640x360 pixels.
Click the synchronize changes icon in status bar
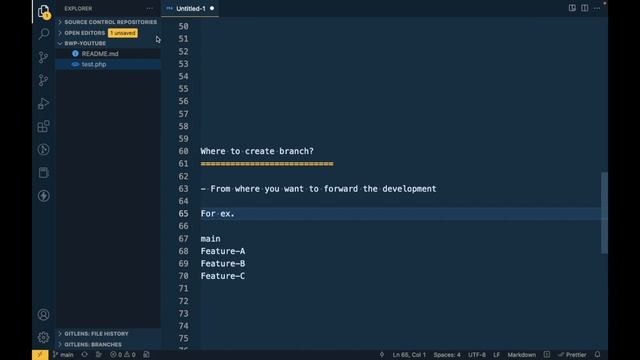tap(84, 355)
